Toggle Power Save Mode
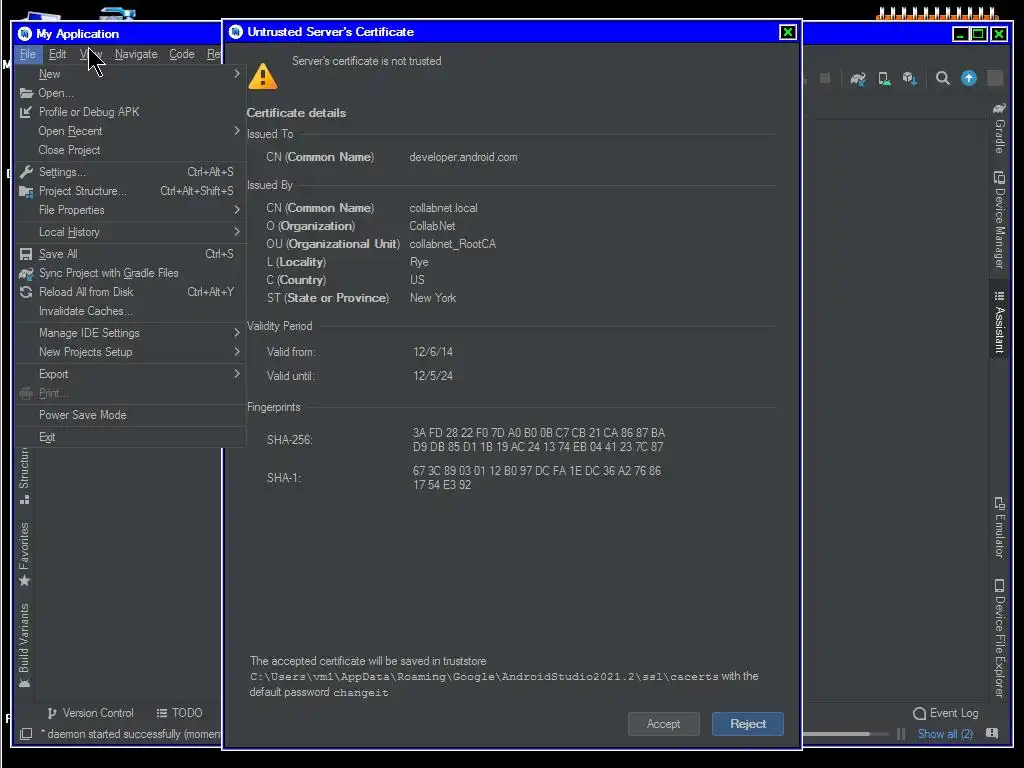1024x768 pixels. click(130, 415)
